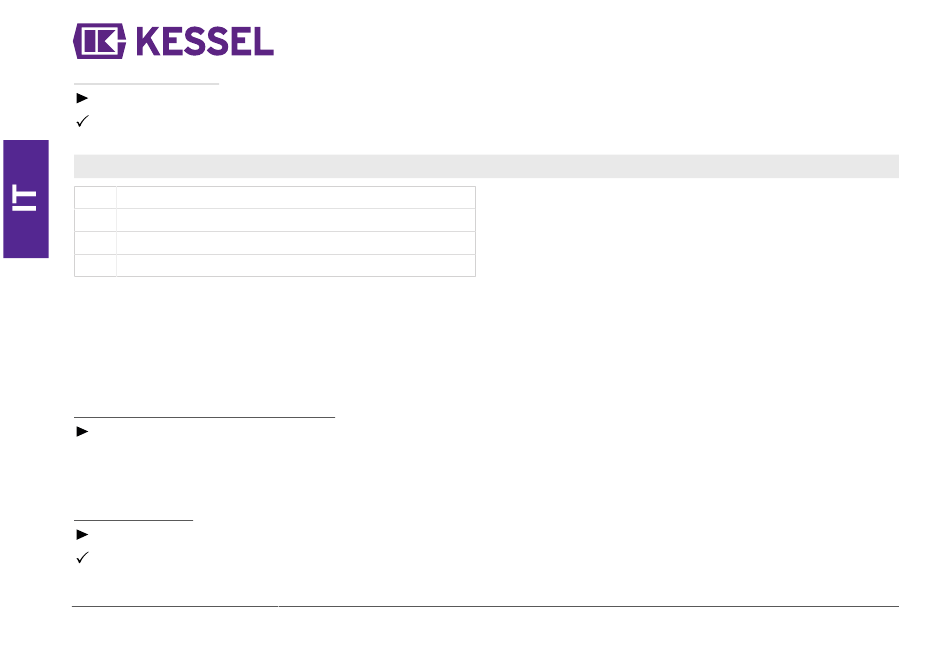Select the third row's narrow left cell
Viewport: 950px width, 657px height.
click(95, 243)
